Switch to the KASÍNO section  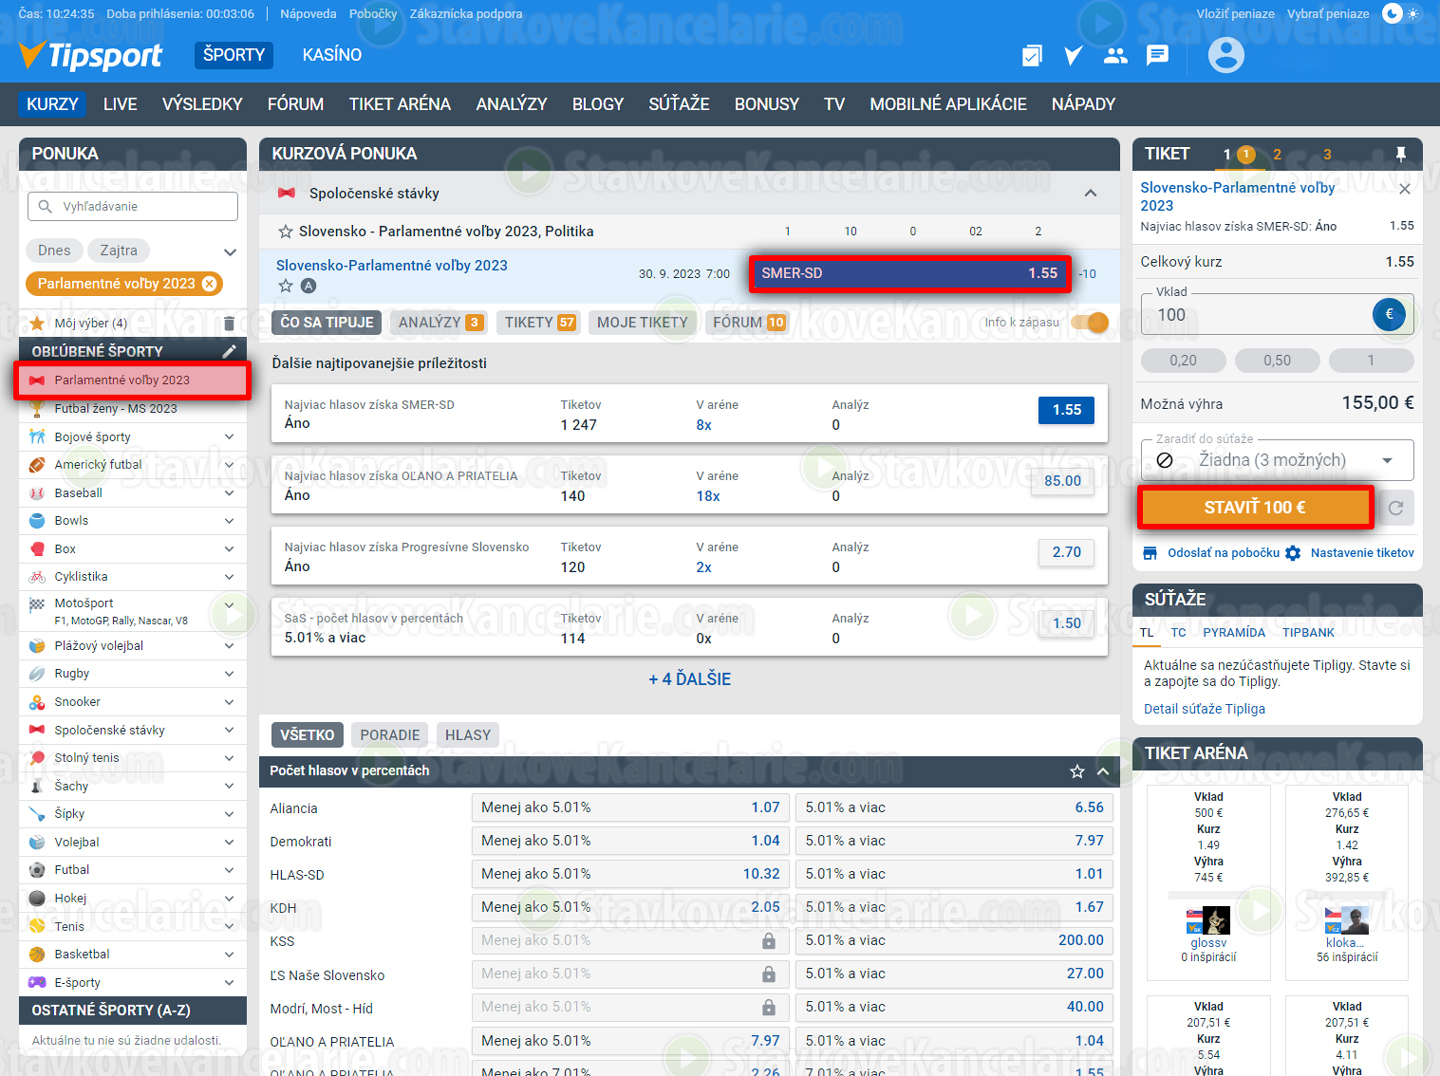pos(332,55)
